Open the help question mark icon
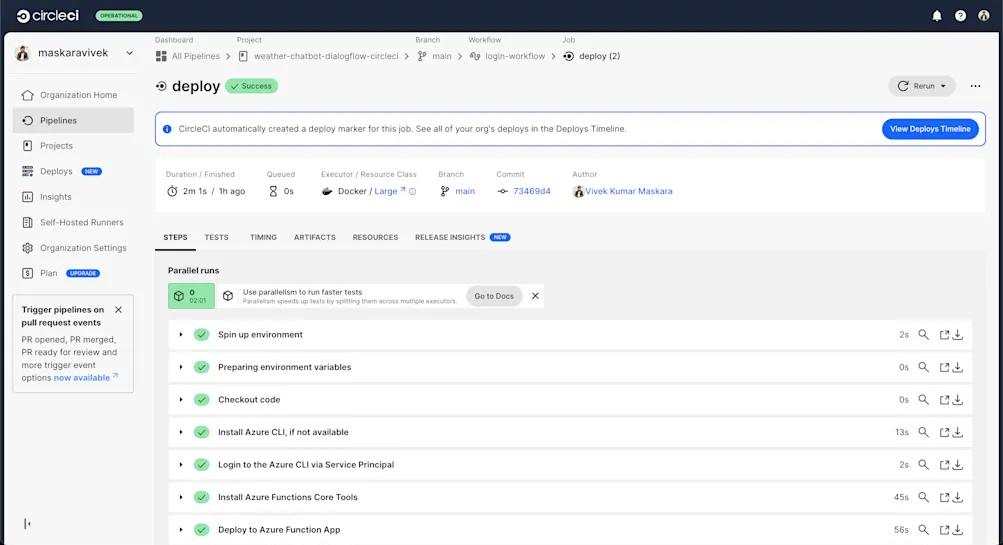1003x545 pixels. [960, 16]
